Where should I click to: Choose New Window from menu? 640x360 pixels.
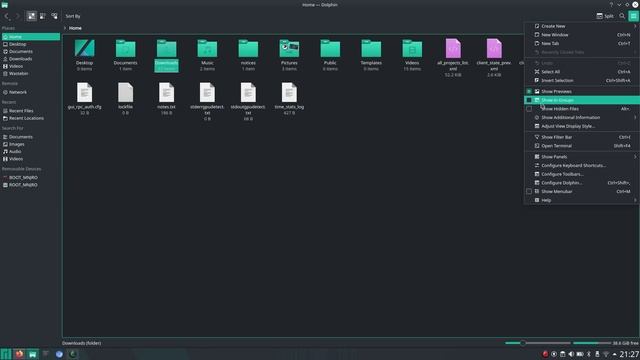[582, 35]
